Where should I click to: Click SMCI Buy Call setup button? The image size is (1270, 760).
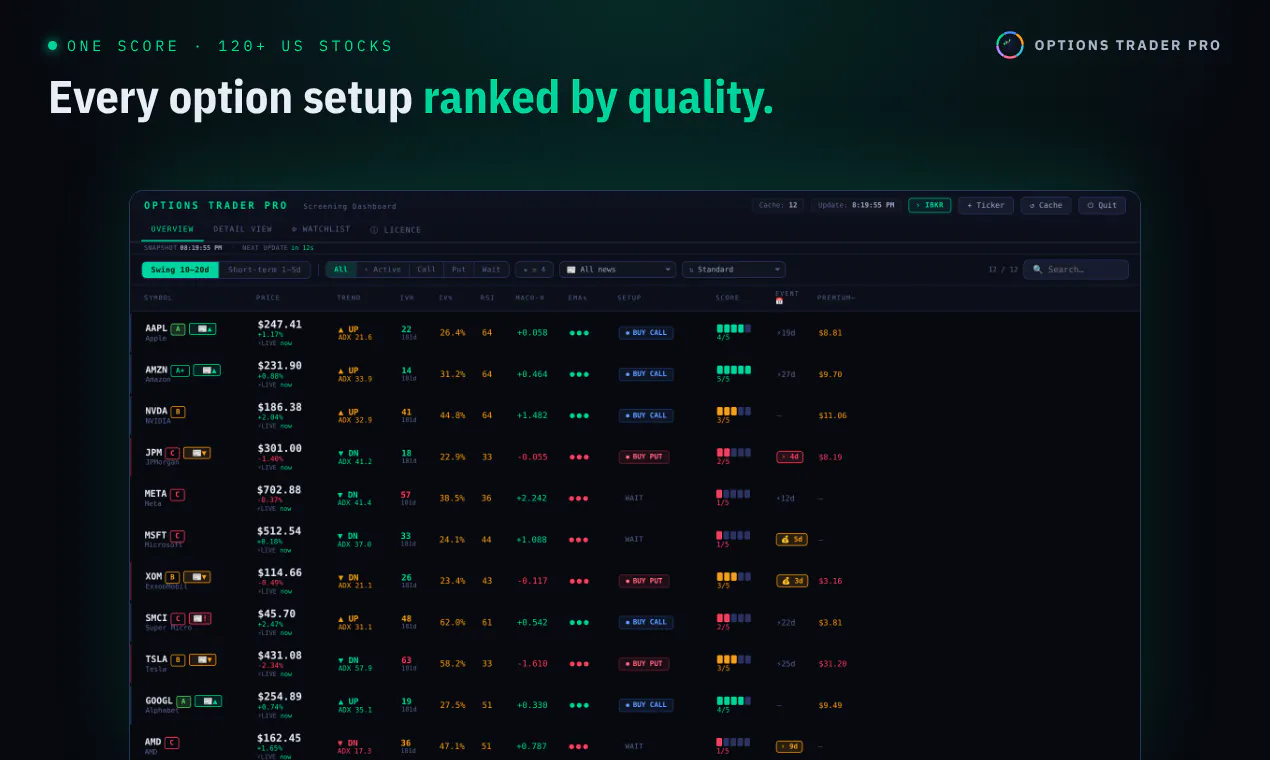click(x=646, y=622)
